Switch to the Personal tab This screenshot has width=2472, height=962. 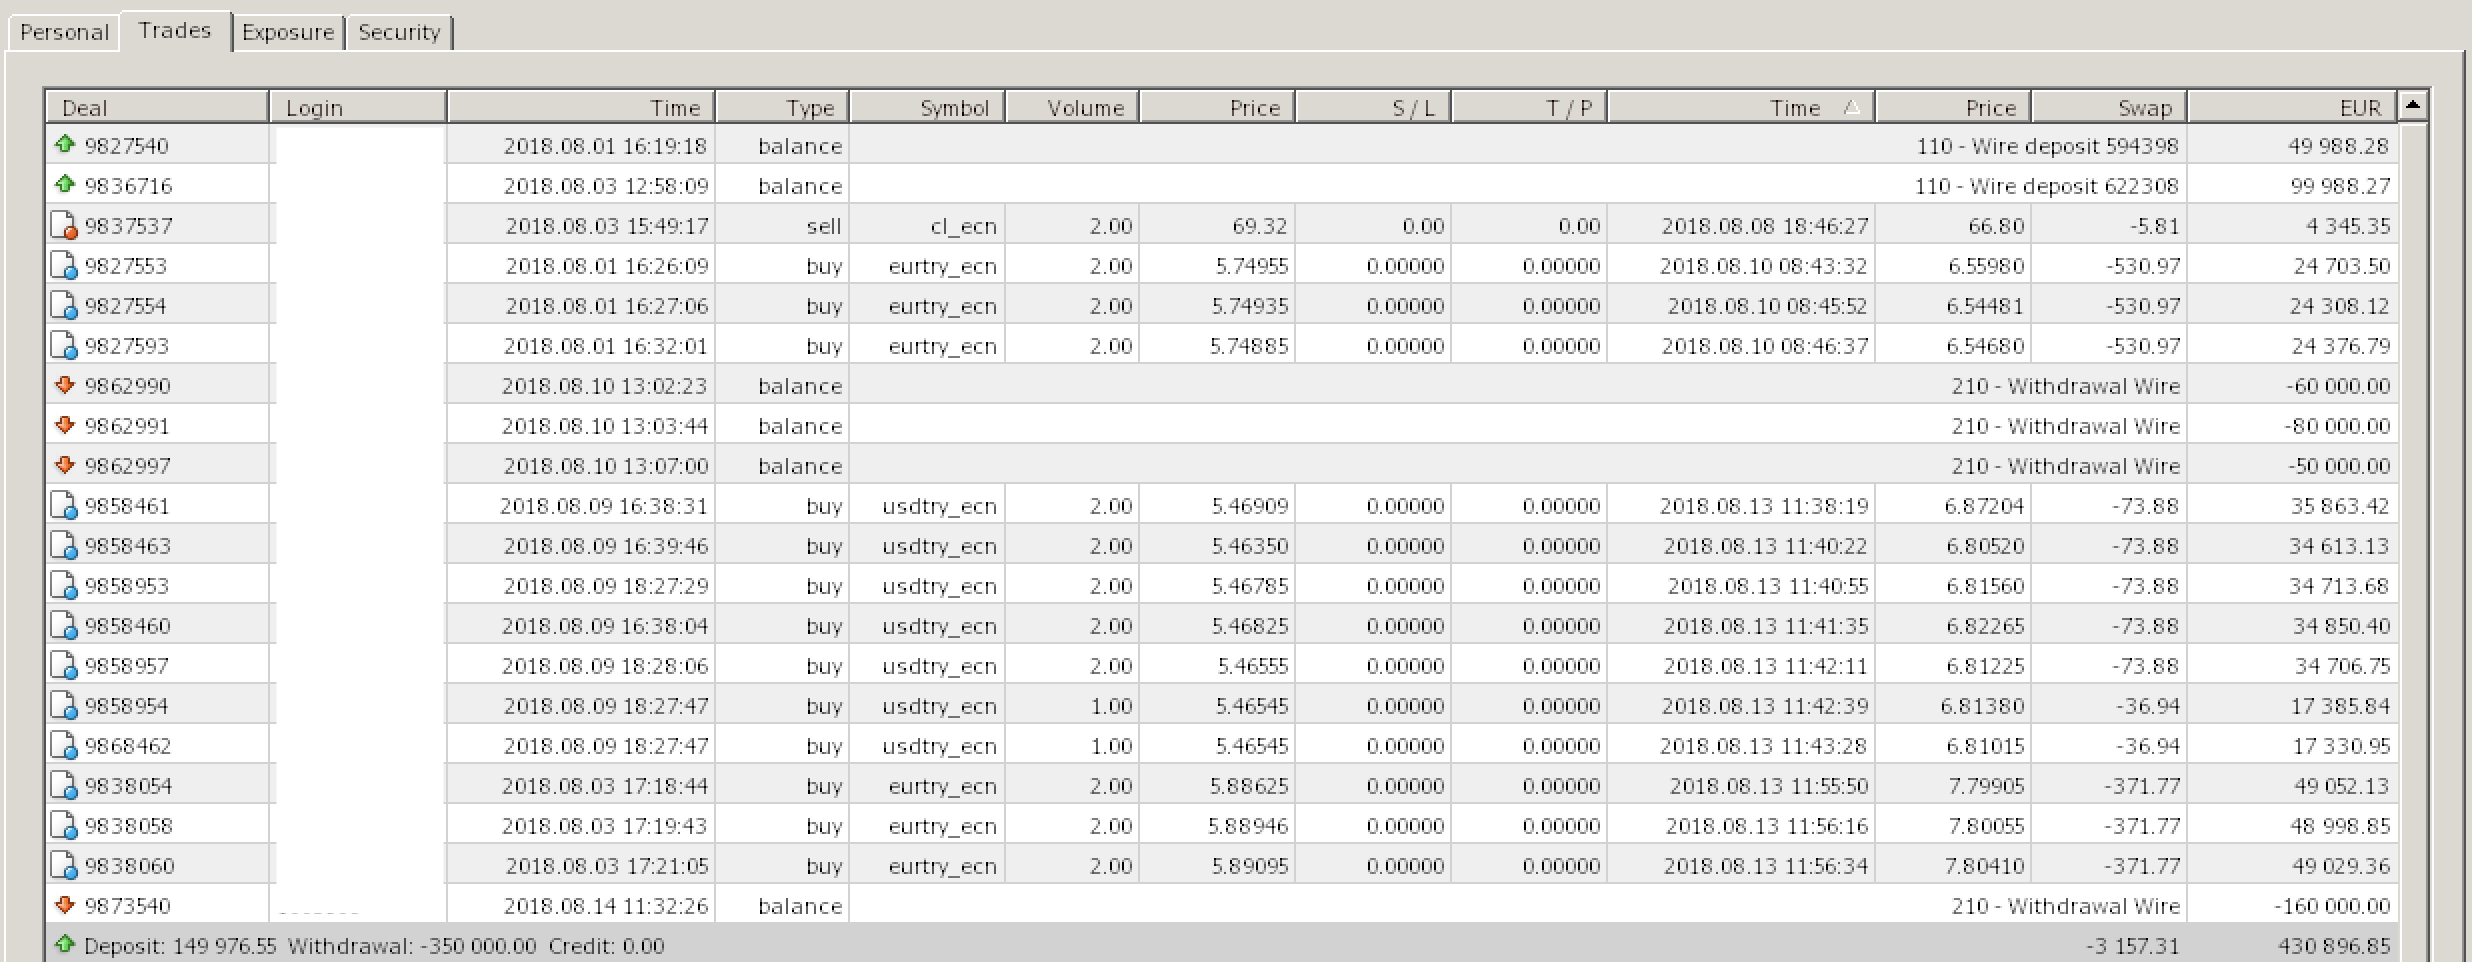[64, 32]
